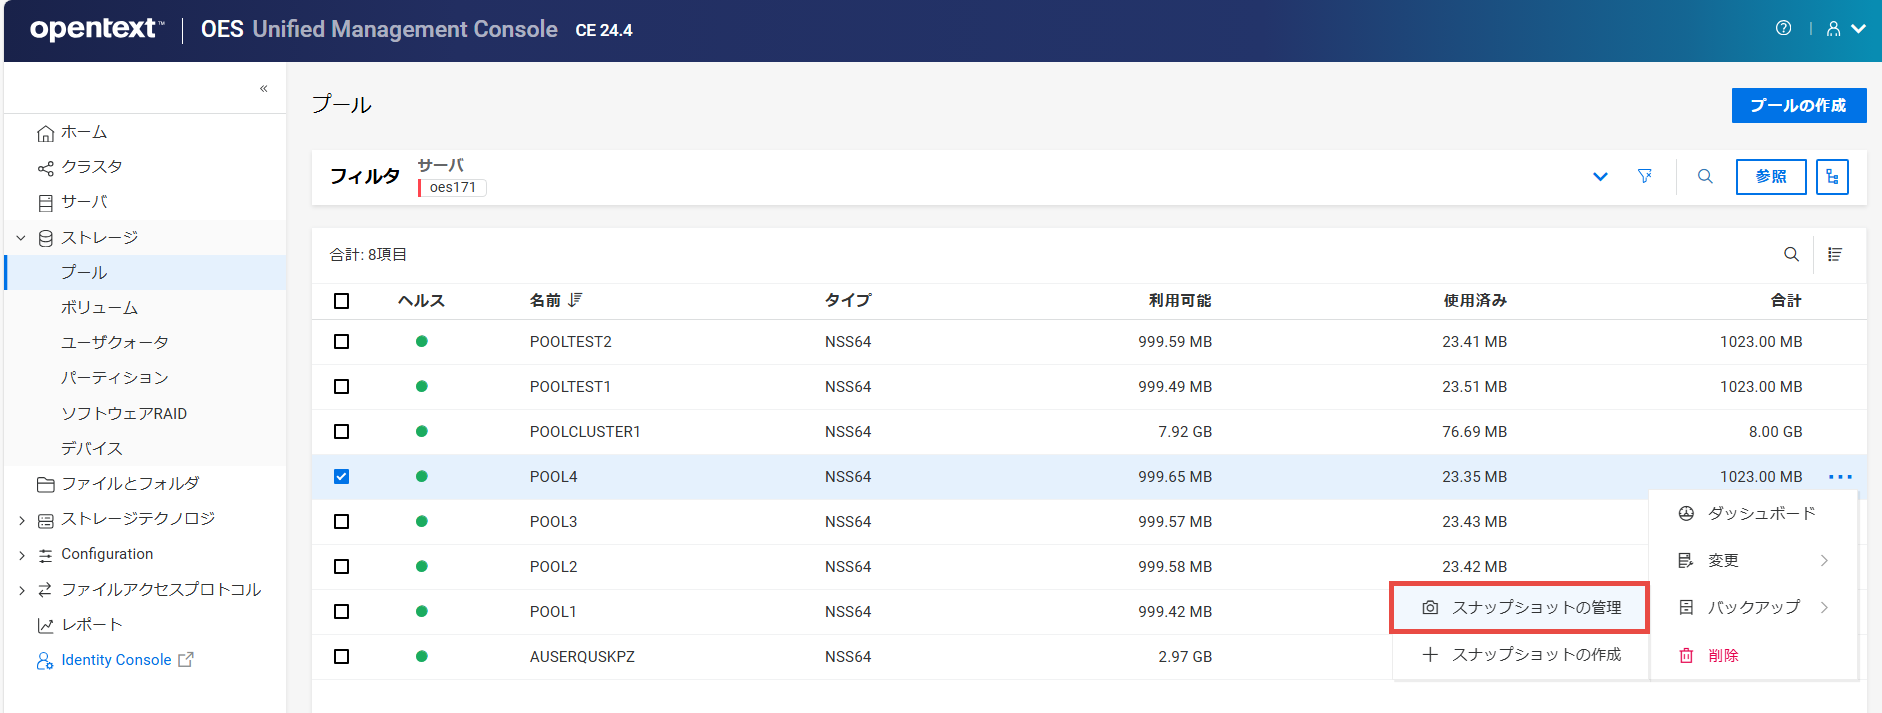Collapse the left navigation sidebar

[264, 88]
